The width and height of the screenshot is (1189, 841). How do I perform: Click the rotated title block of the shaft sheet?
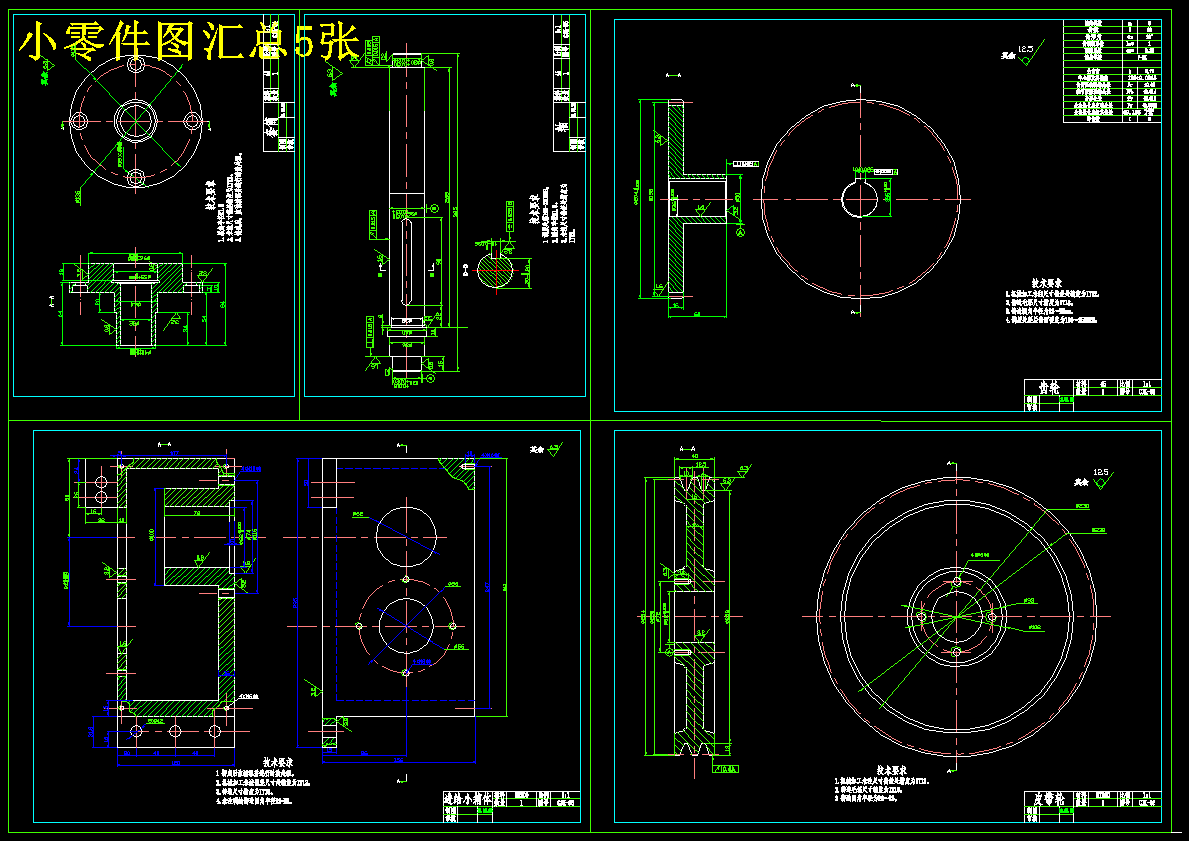[x=569, y=85]
